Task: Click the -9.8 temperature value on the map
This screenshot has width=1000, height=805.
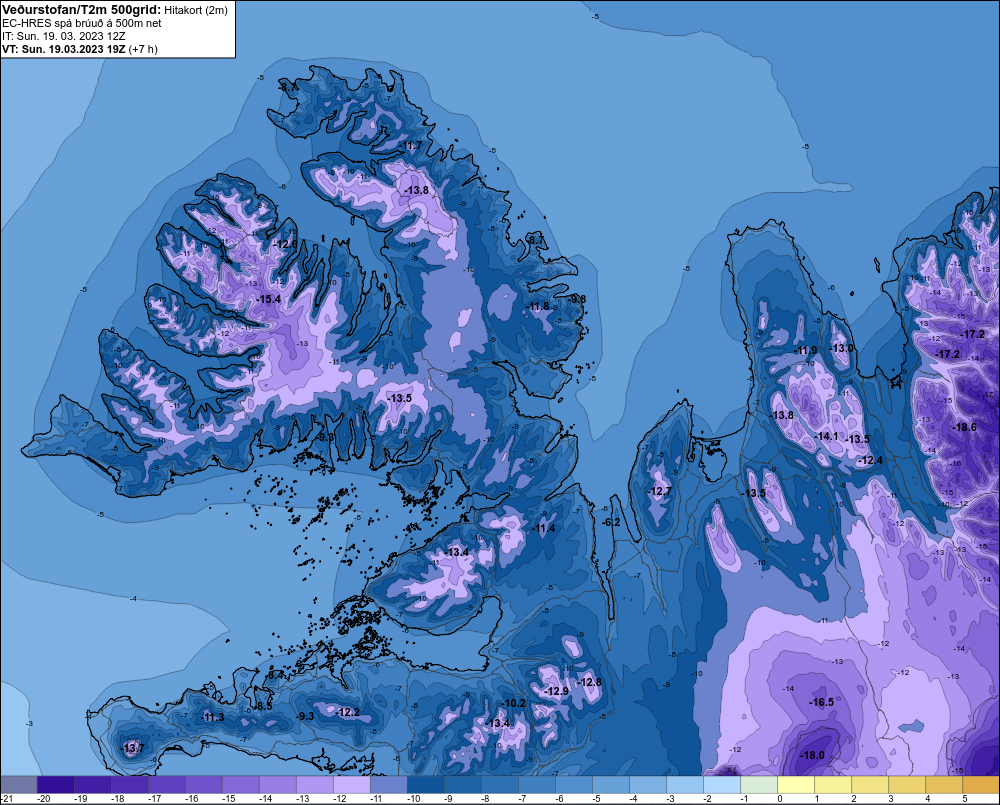Action: [577, 299]
